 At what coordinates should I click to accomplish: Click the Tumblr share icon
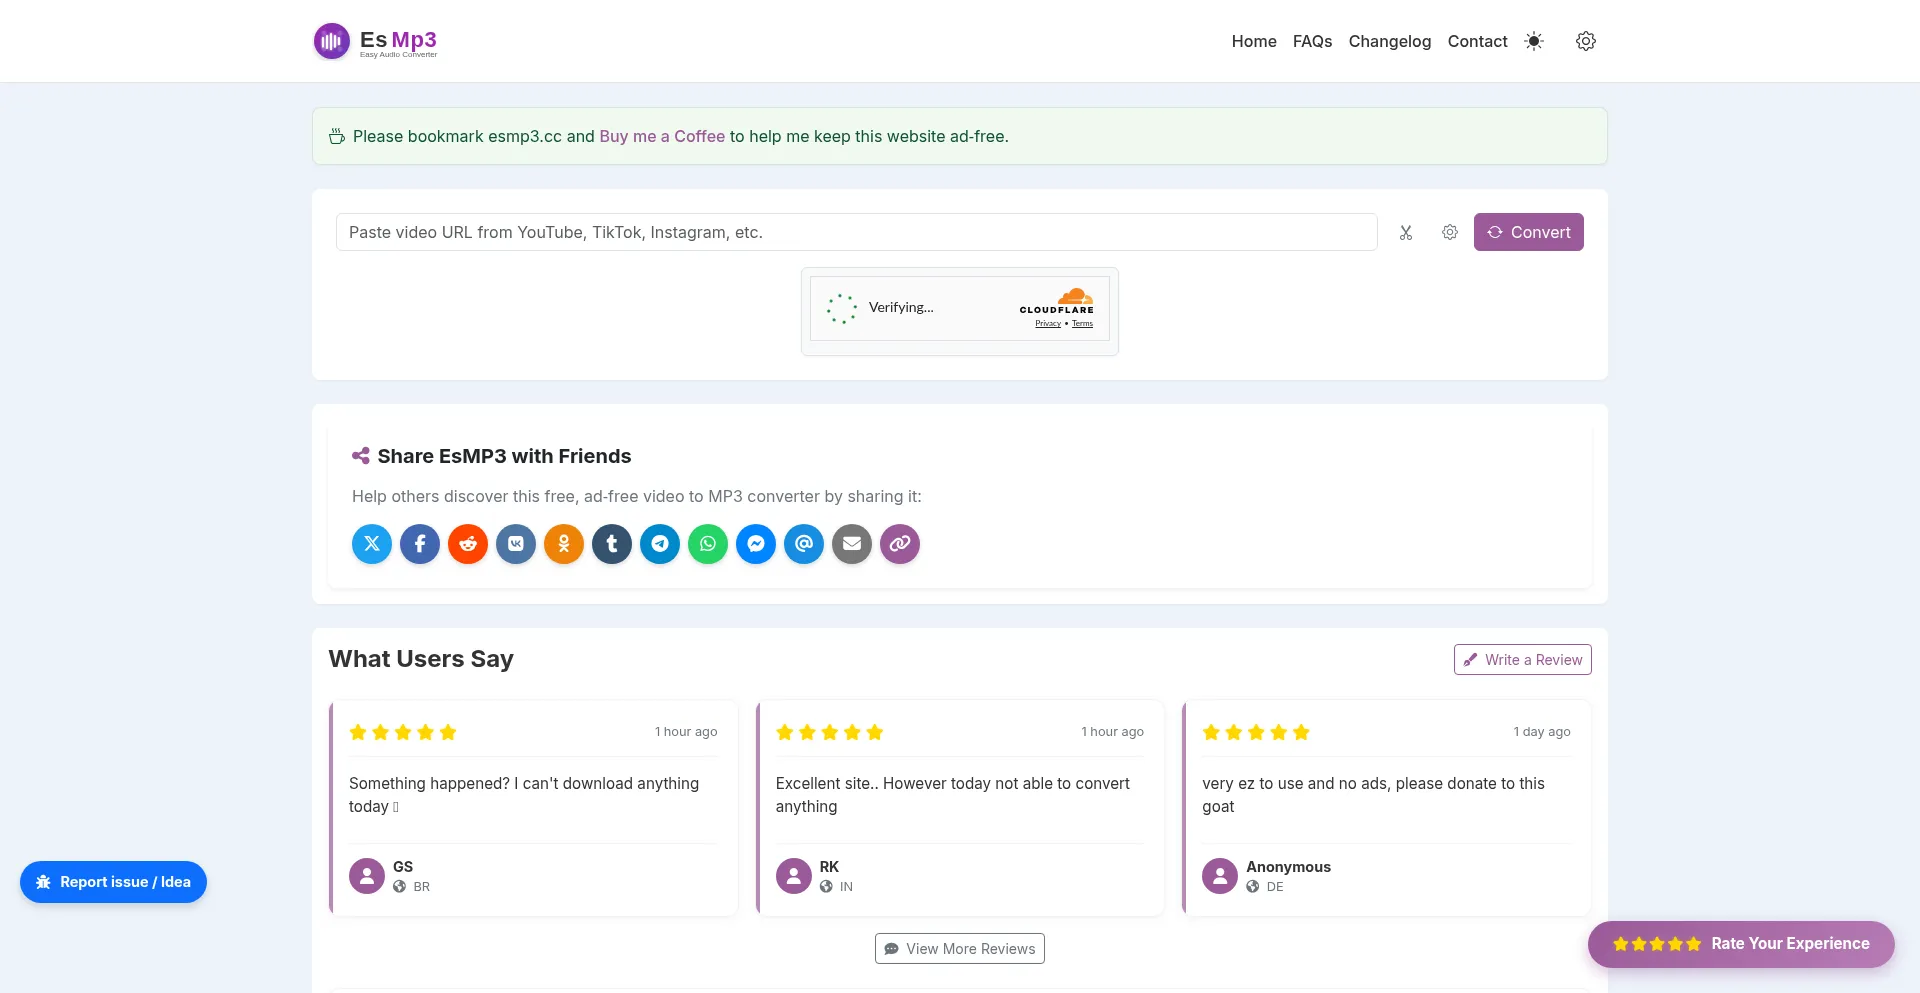612,544
